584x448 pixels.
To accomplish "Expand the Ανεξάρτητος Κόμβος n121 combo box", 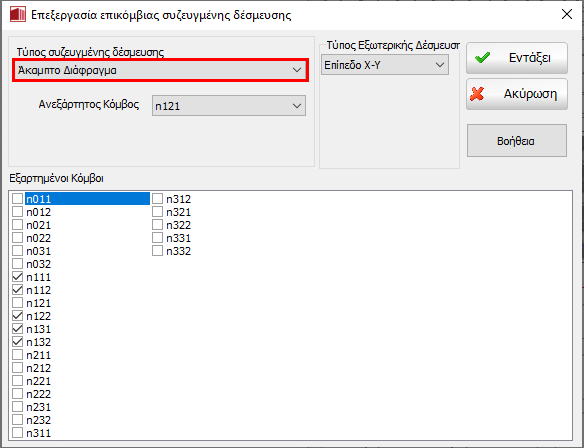I will click(229, 106).
